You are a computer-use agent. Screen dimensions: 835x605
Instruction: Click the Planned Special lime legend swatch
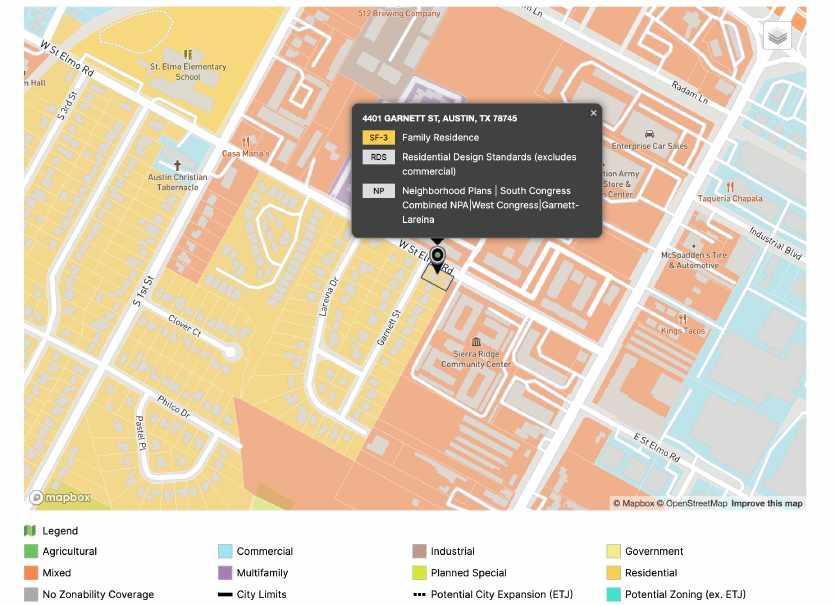pyautogui.click(x=420, y=573)
